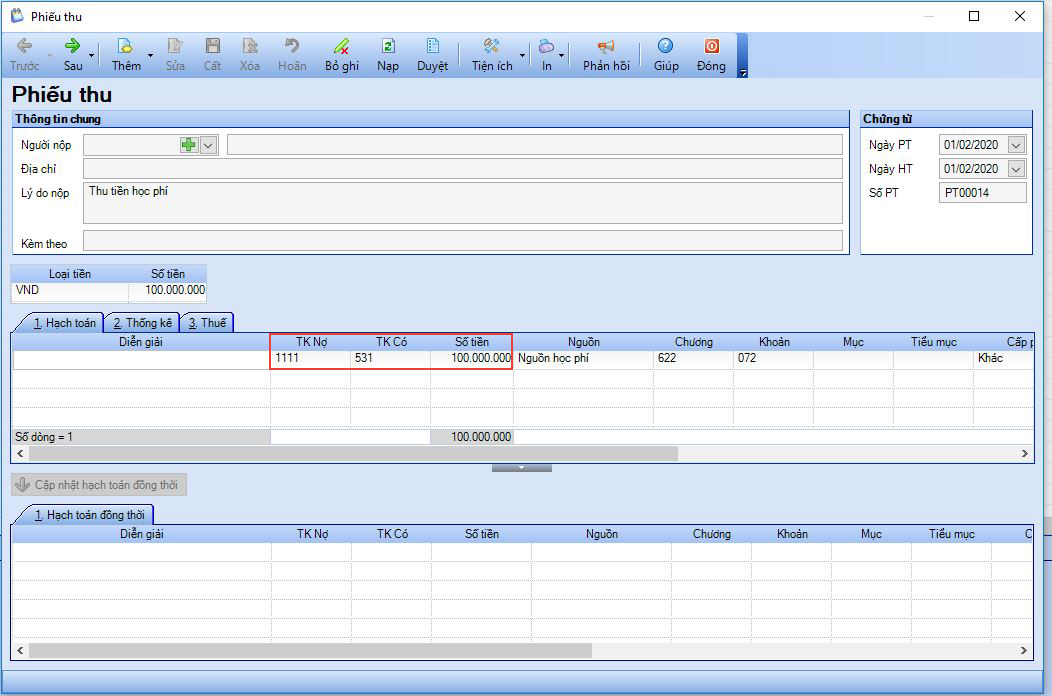1052x696 pixels.
Task: Click the Thêm (Add) toolbar icon
Action: click(x=125, y=47)
